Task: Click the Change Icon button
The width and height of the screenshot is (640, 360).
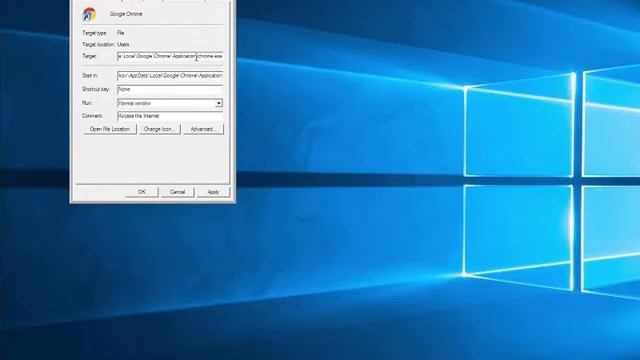Action: pyautogui.click(x=160, y=129)
